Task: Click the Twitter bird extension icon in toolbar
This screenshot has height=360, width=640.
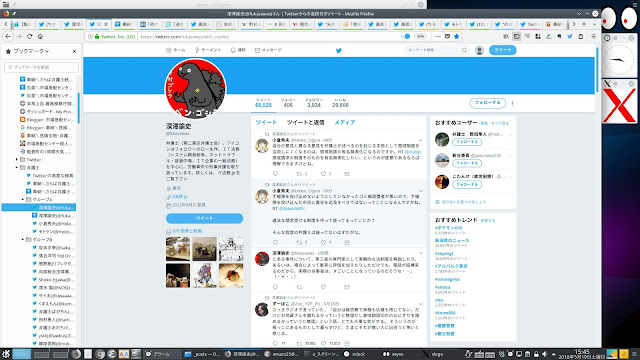Action: pos(570,36)
